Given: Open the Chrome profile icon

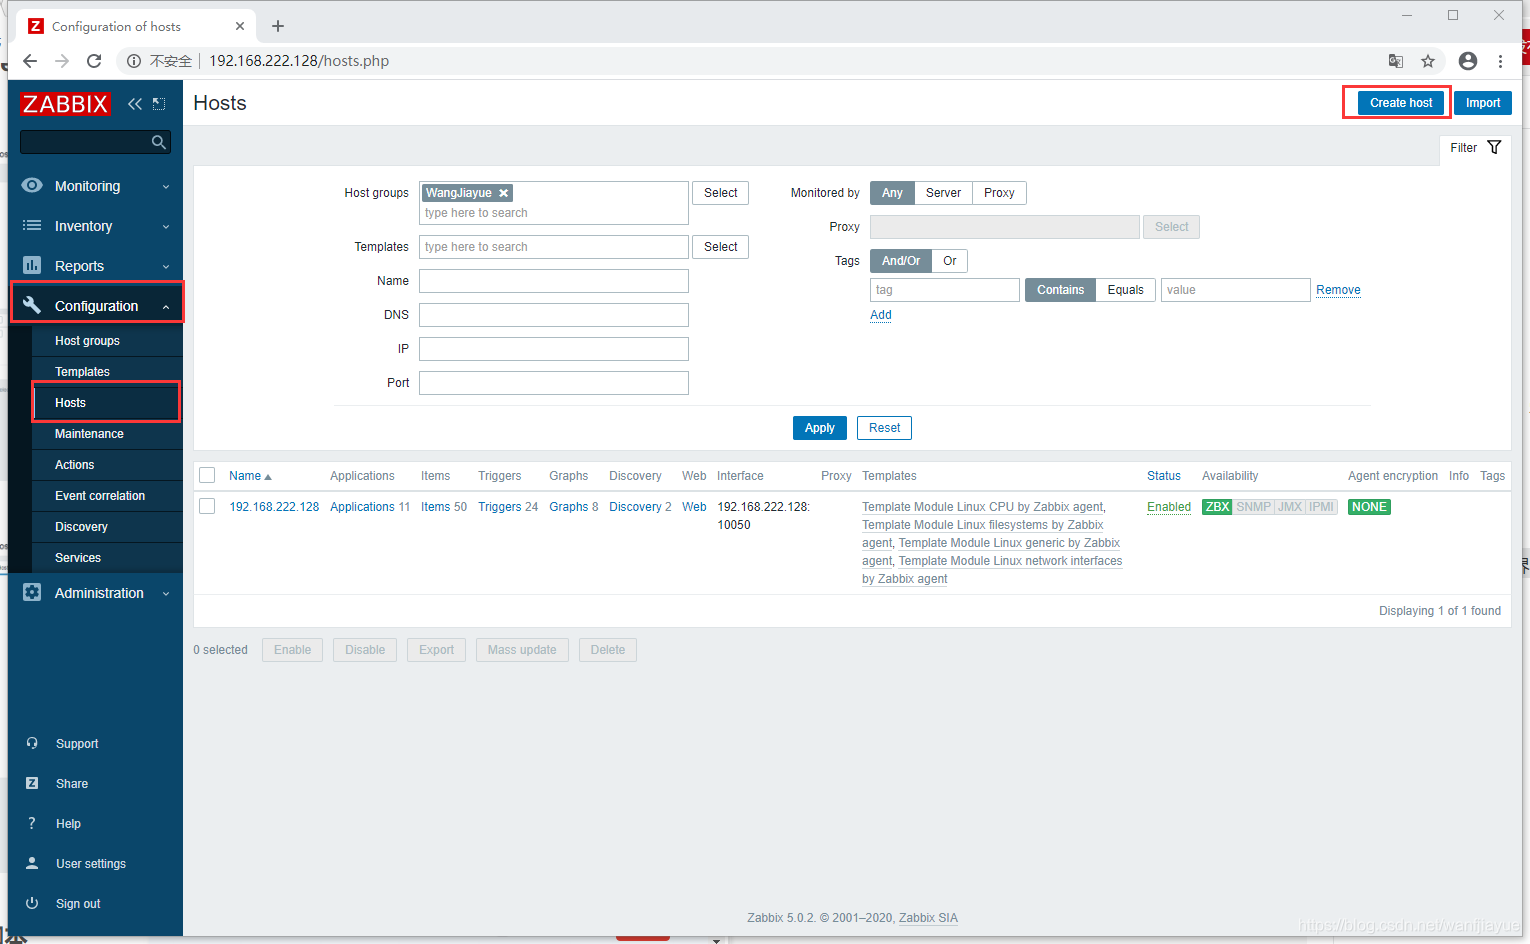Looking at the screenshot, I should click(x=1468, y=61).
